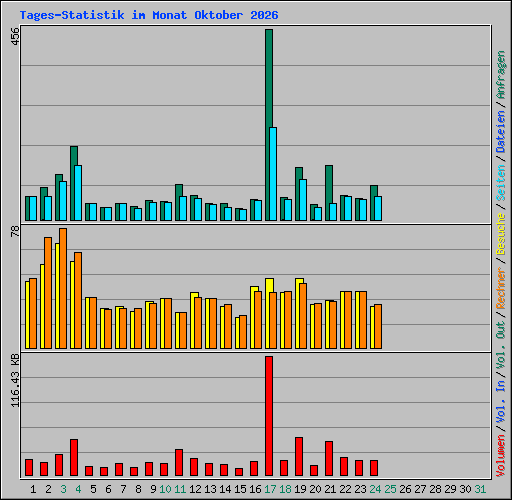Click the "Besuche" legend word
The image size is (512, 500).
coord(501,234)
